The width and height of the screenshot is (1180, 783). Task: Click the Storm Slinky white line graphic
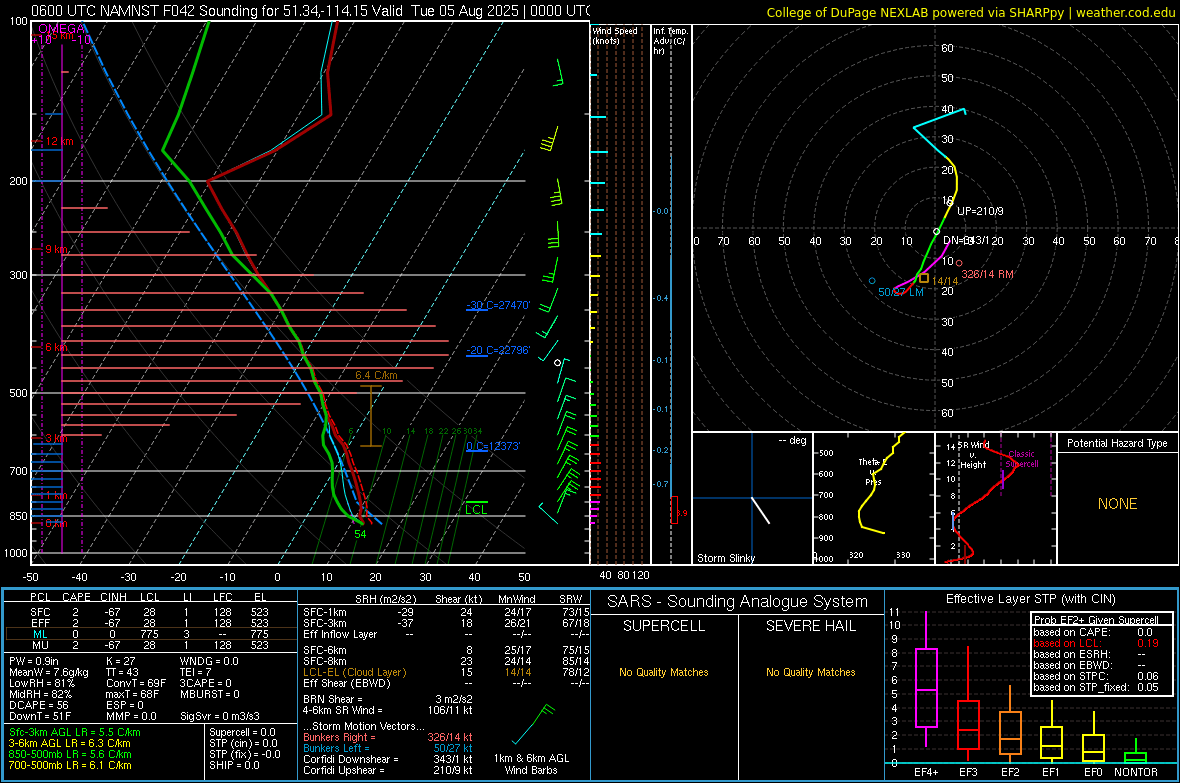pyautogui.click(x=761, y=510)
